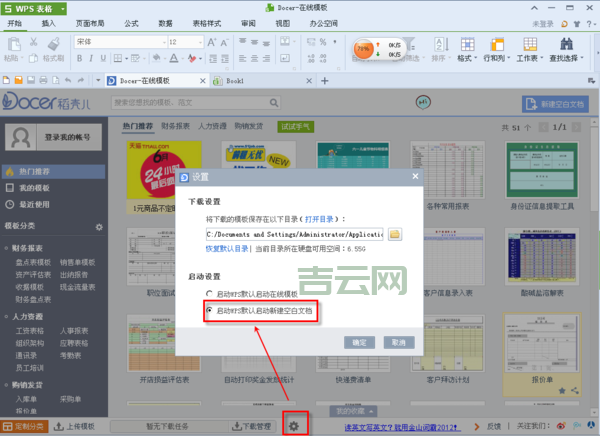Image resolution: width=600 pixels, height=436 pixels.
Task: Click gear beside 模板分类 heading
Action: tap(99, 227)
